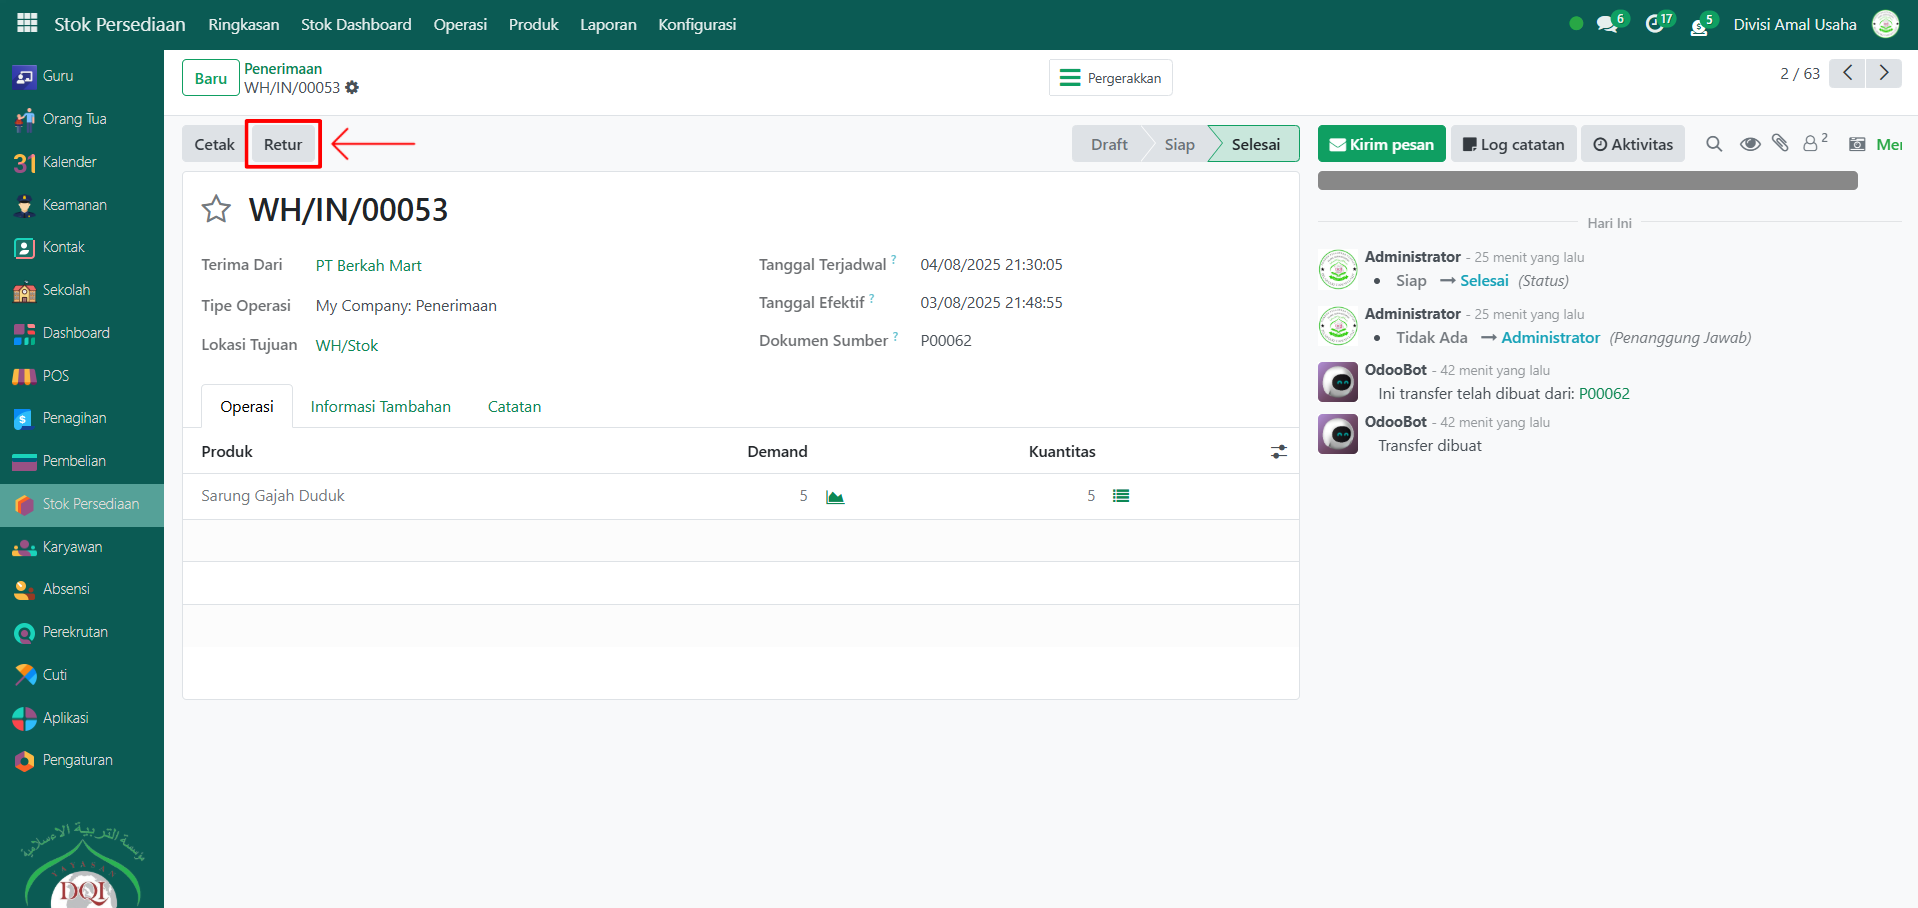Open the PT Berkah Mart link
This screenshot has height=908, width=1918.
[x=368, y=265]
